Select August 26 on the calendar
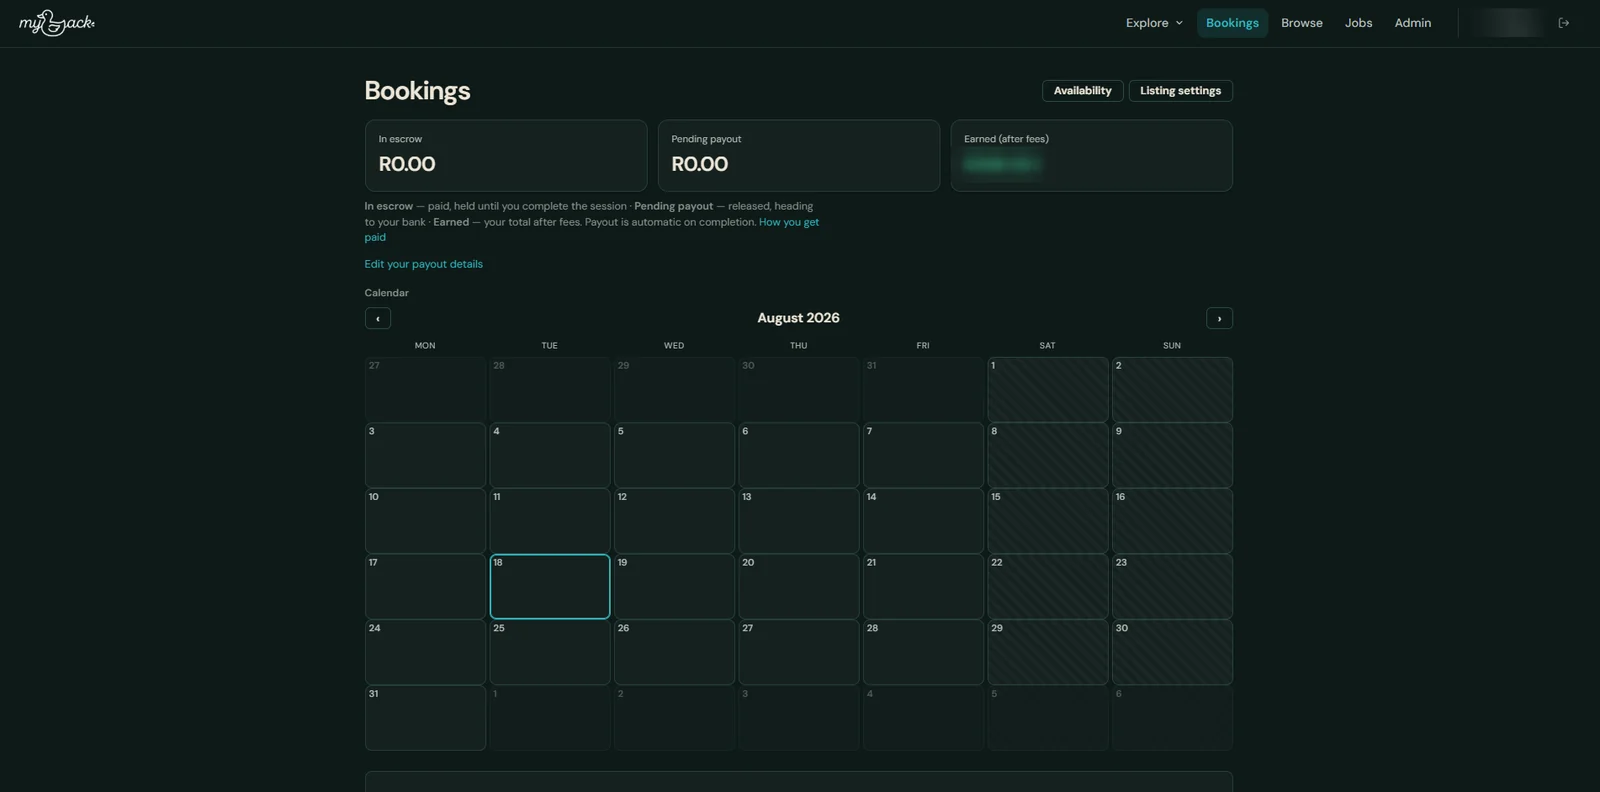This screenshot has width=1600, height=792. (674, 652)
